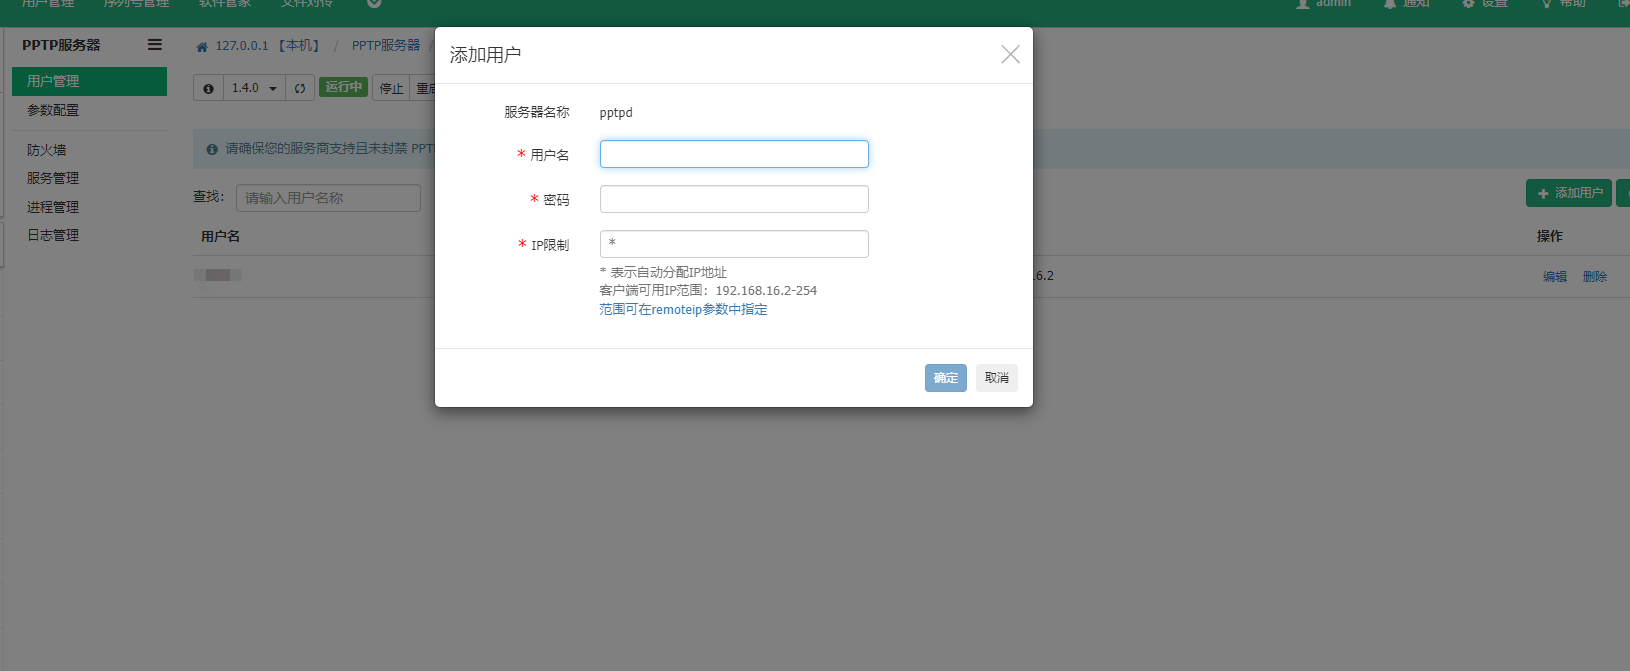Click the 添加用户 dialog title

point(485,55)
